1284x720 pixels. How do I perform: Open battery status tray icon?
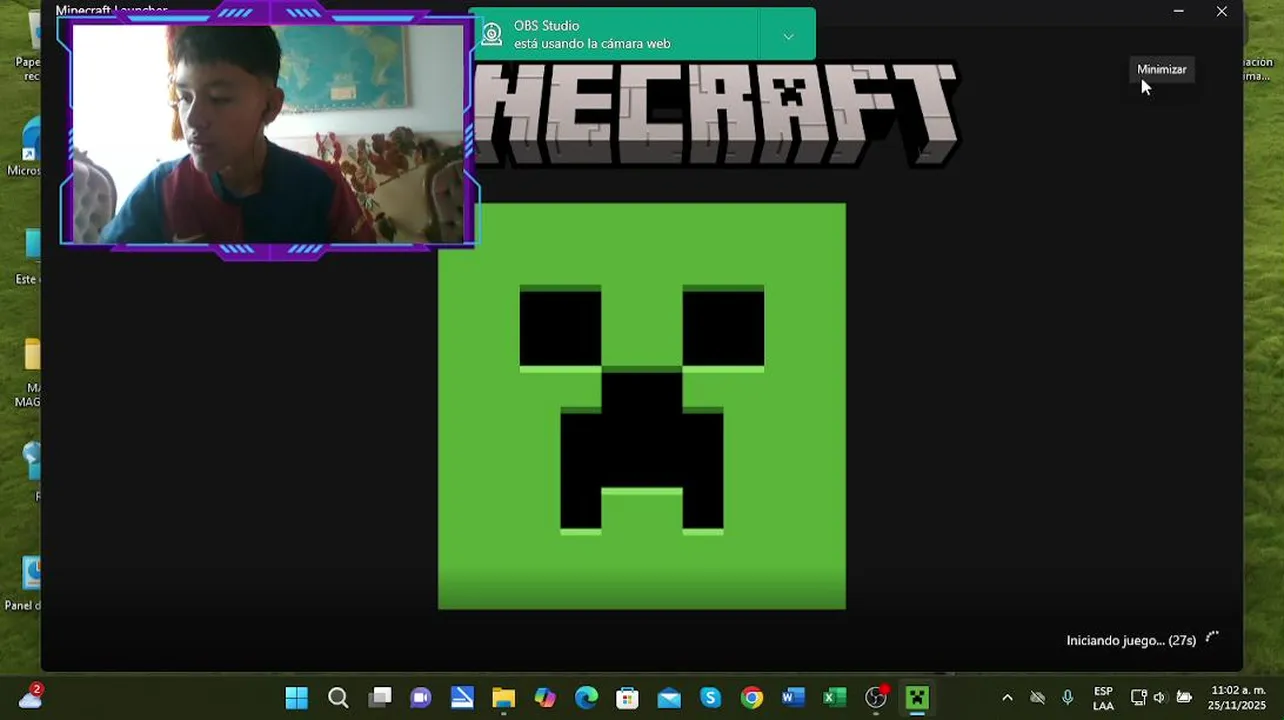[1184, 697]
